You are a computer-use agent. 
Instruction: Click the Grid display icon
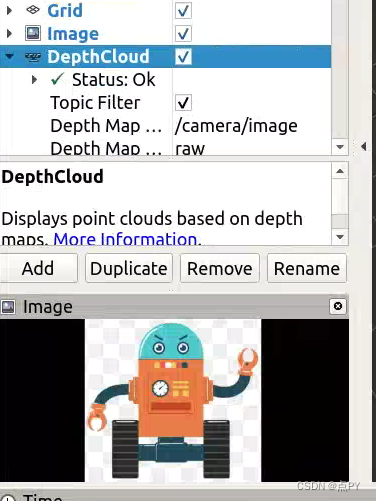33,10
